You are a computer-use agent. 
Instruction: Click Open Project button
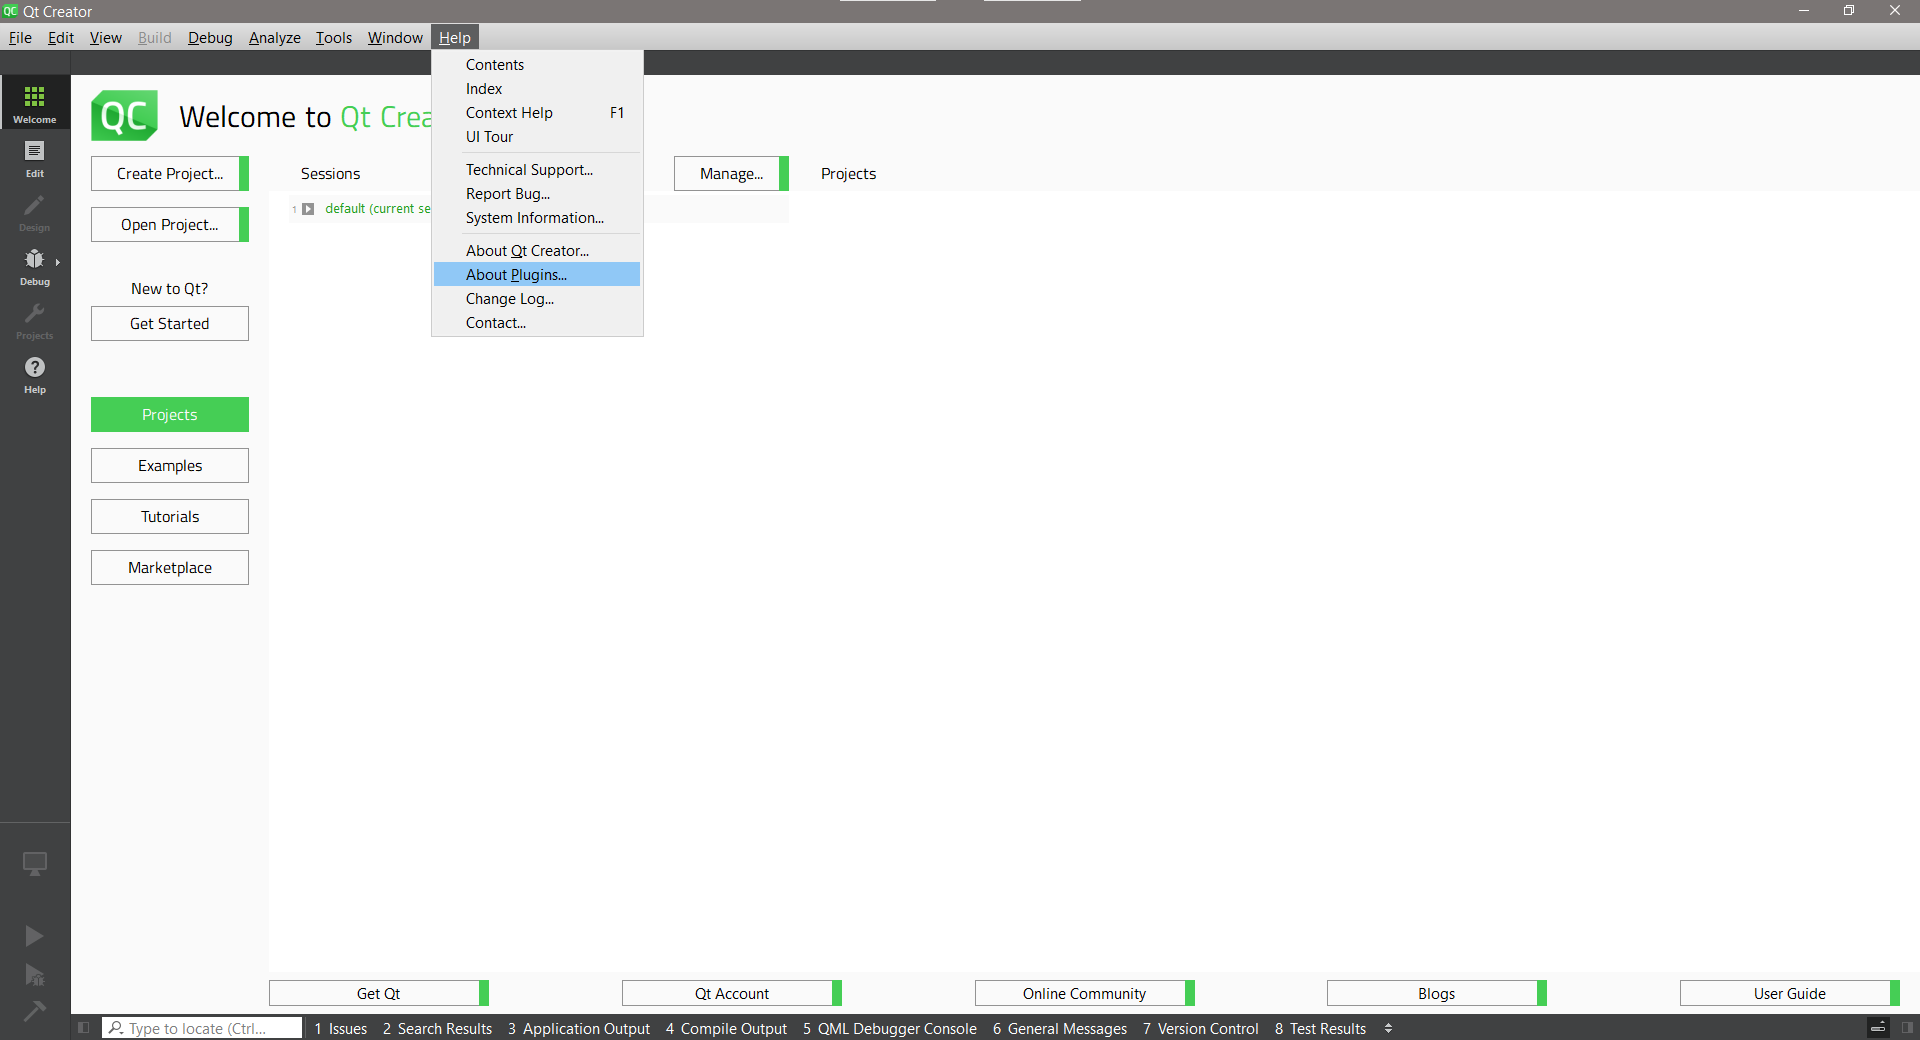170,225
